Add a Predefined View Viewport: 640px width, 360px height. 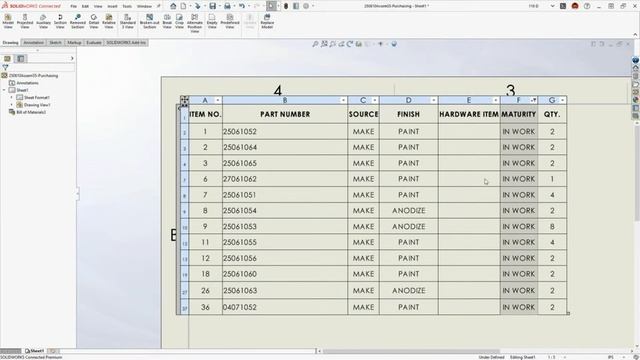(x=230, y=21)
